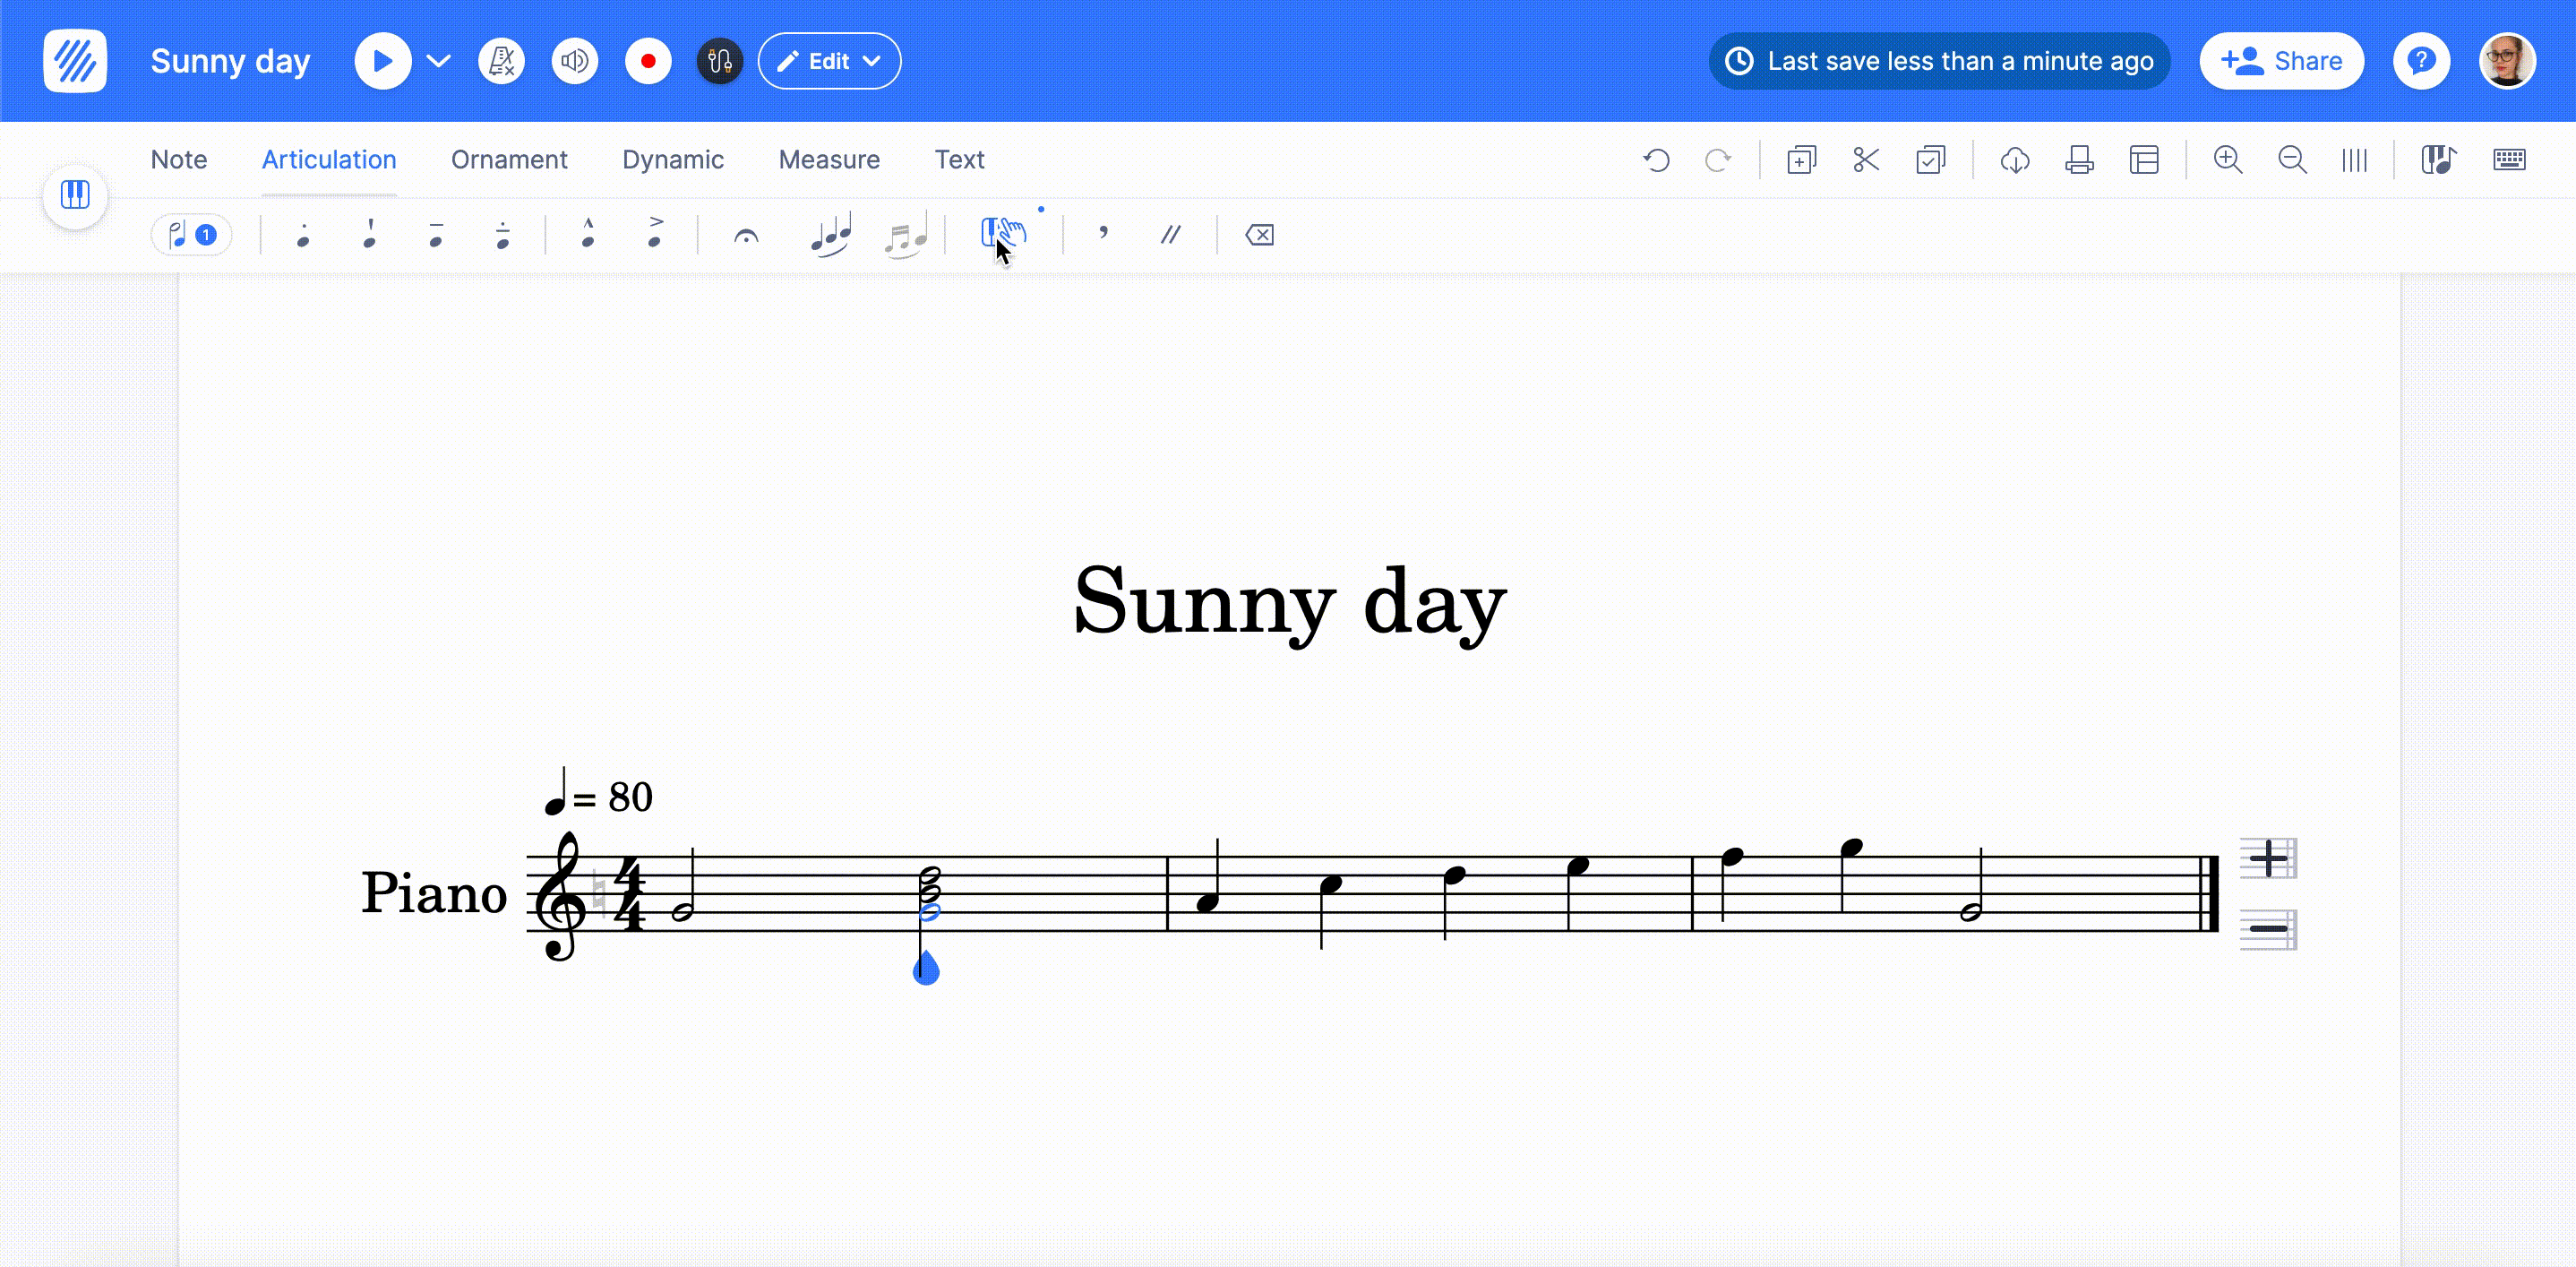This screenshot has height=1267, width=2576.
Task: Insert a breath mark comma
Action: tap(1103, 234)
